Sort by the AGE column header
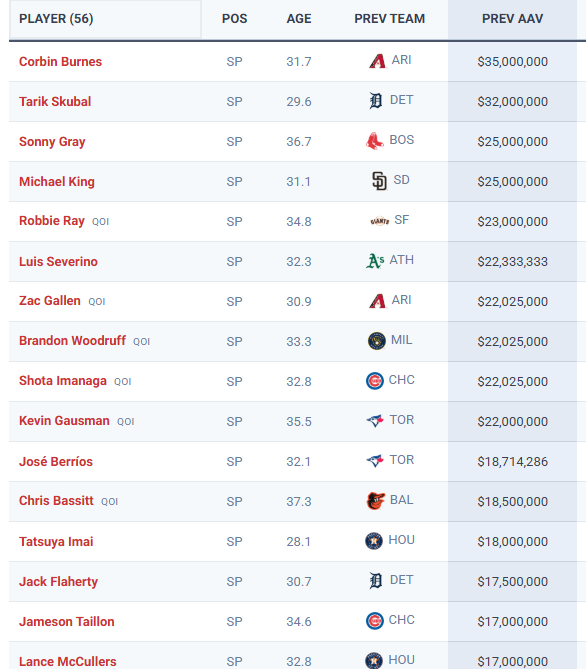This screenshot has height=669, width=586. 299,19
